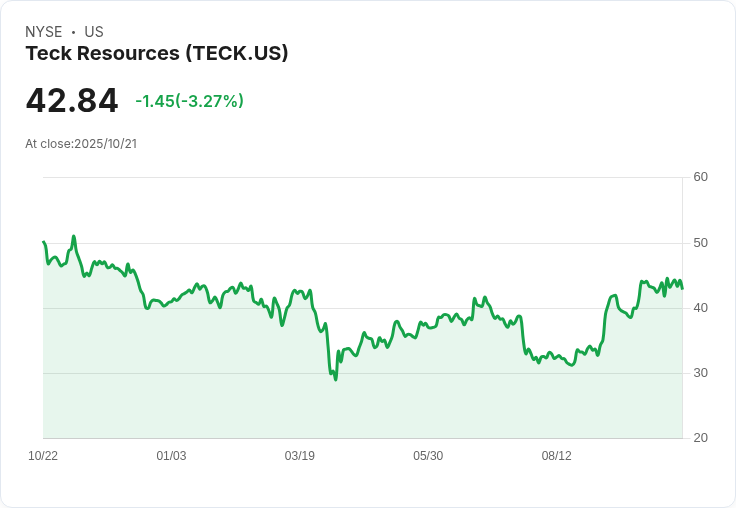Click the rightmost end of the price line
This screenshot has height=508, width=736.
(682, 288)
